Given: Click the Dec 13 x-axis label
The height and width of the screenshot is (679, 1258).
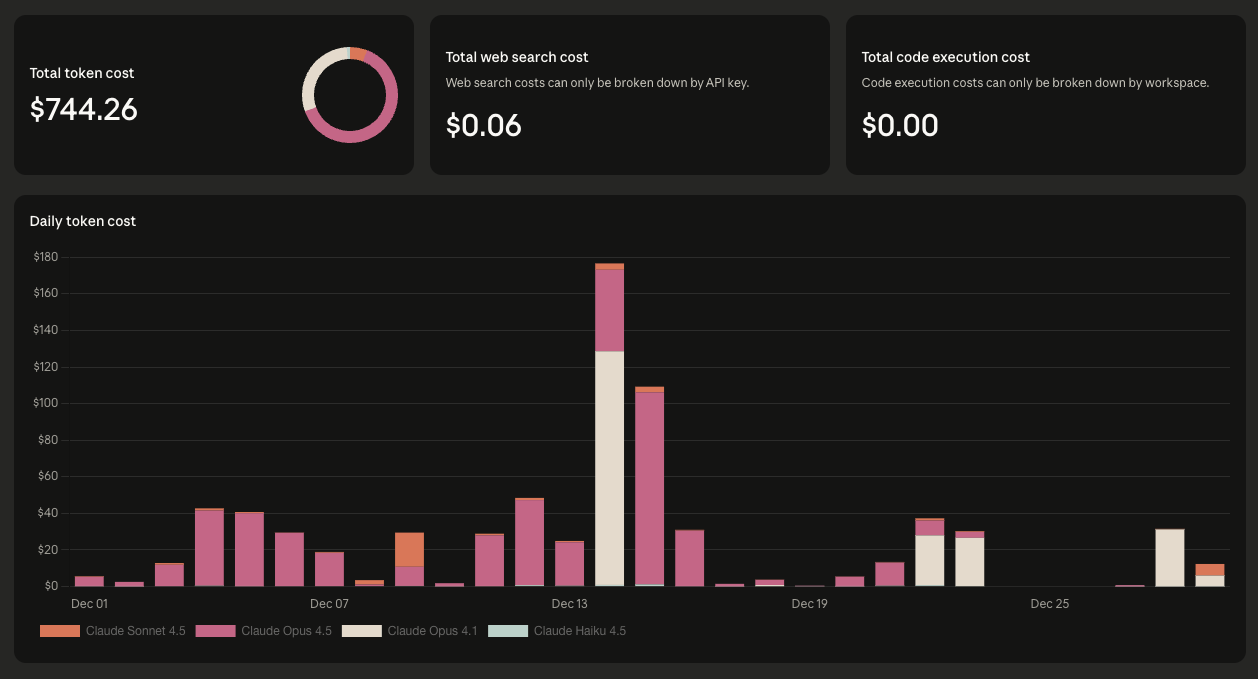Looking at the screenshot, I should click(569, 604).
